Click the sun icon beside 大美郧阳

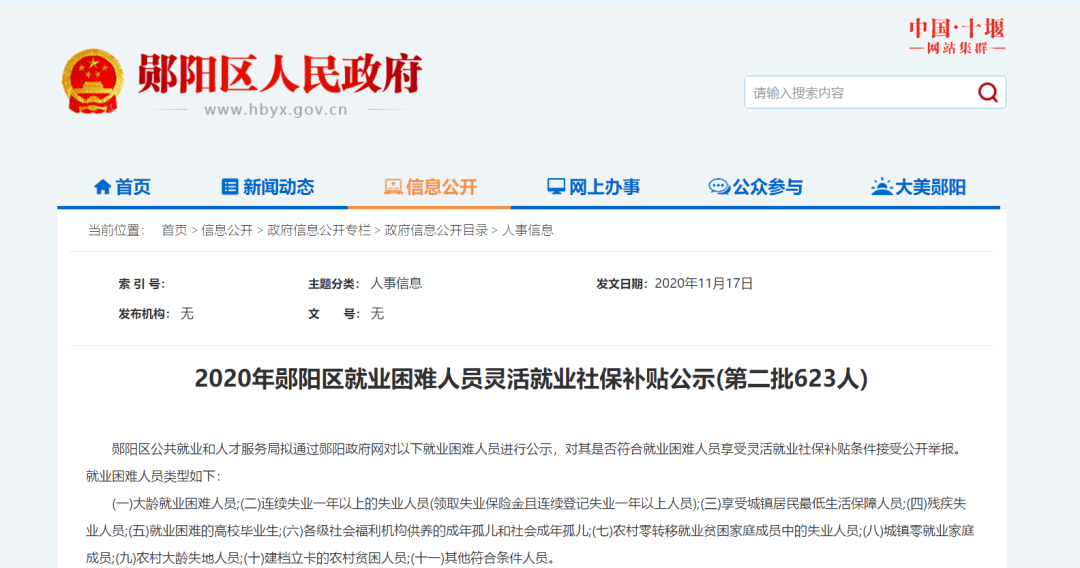(x=881, y=187)
